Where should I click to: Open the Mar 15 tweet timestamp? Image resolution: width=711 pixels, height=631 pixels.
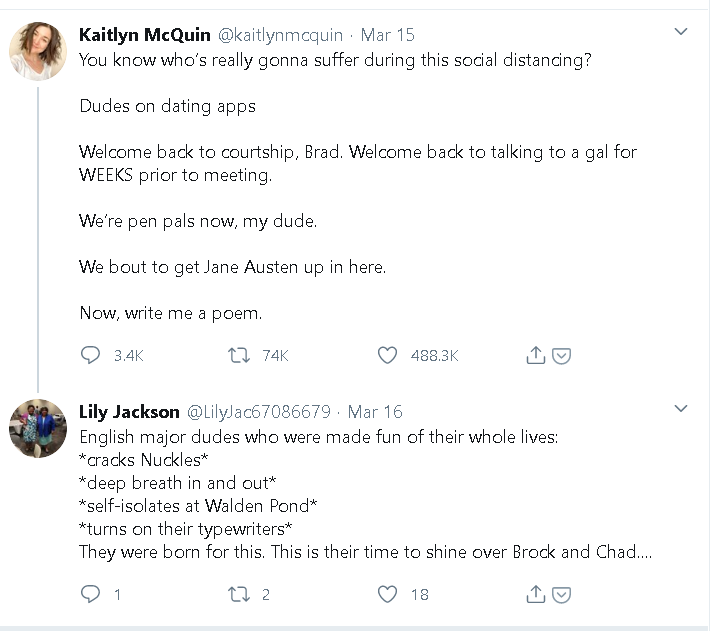tap(387, 35)
